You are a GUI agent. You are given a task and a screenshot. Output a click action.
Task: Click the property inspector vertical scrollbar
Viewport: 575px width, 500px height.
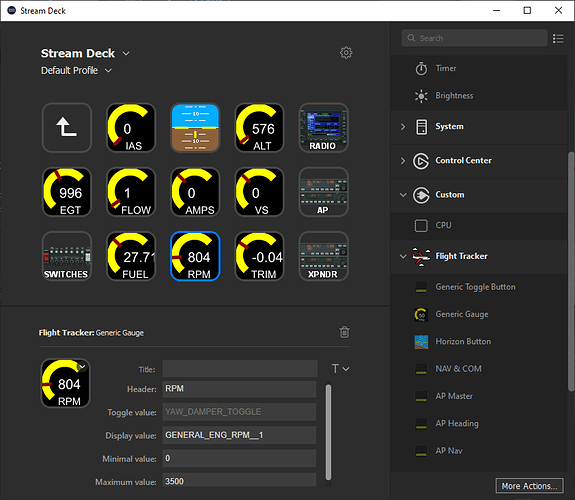tap(328, 432)
